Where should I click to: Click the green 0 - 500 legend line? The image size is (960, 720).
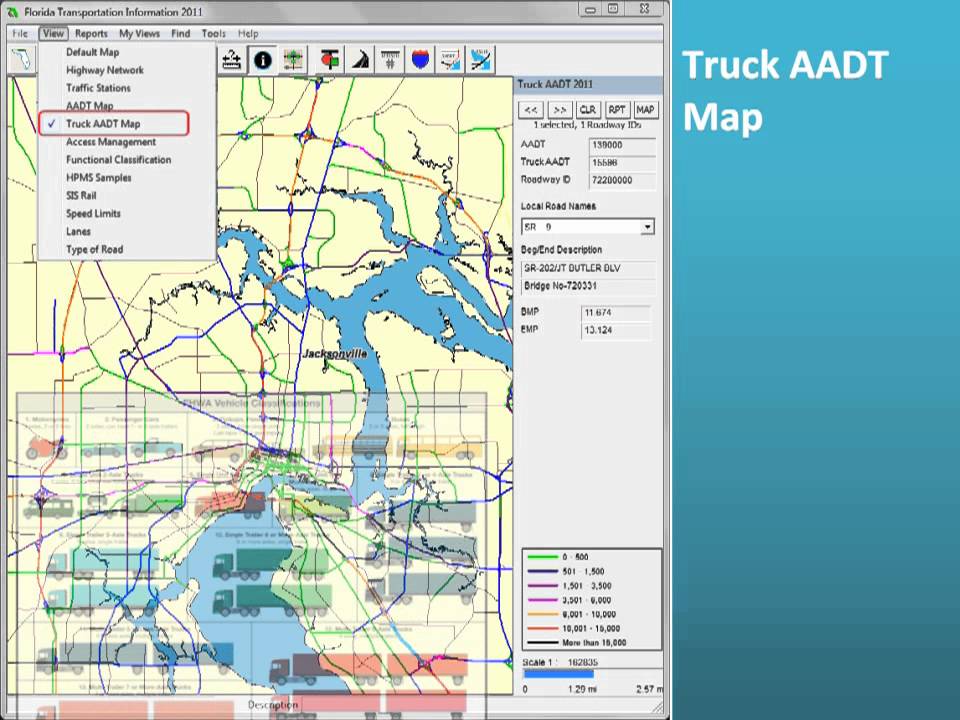pyautogui.click(x=542, y=557)
